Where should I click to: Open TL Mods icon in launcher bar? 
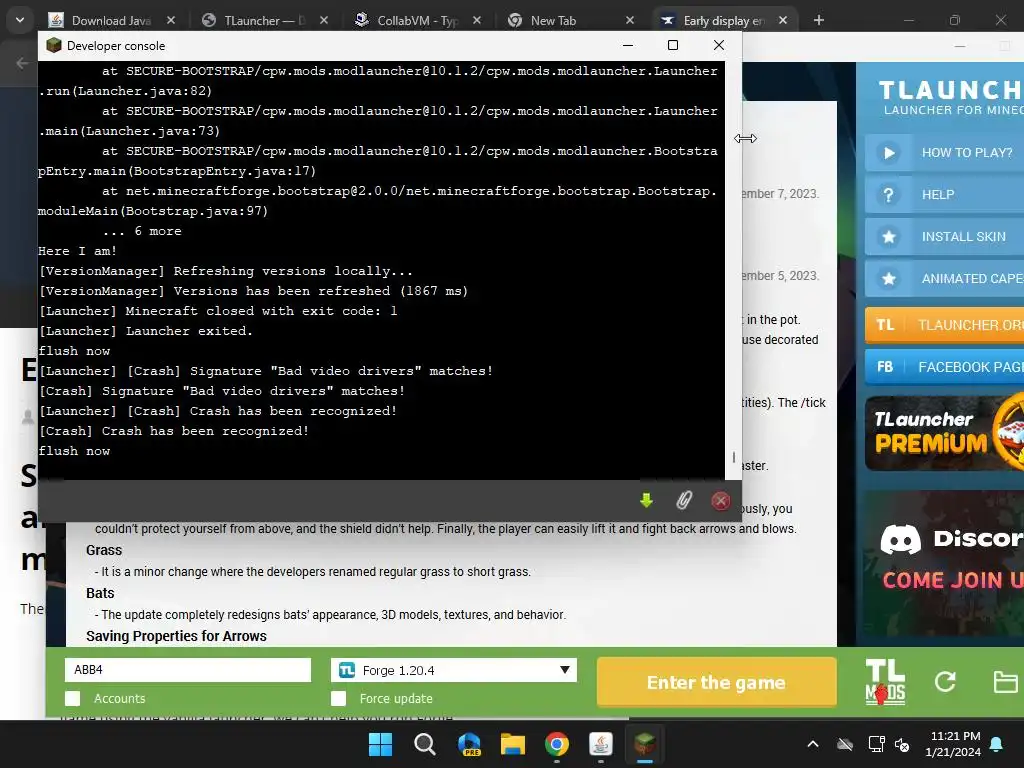[885, 682]
